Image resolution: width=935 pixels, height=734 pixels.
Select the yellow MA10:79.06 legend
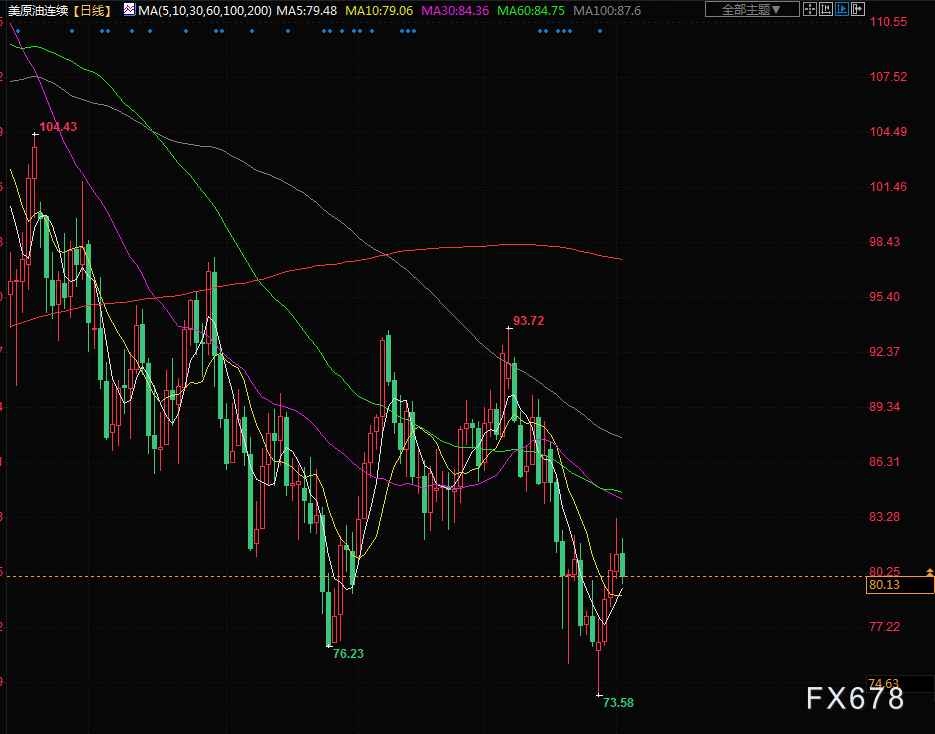(x=379, y=11)
